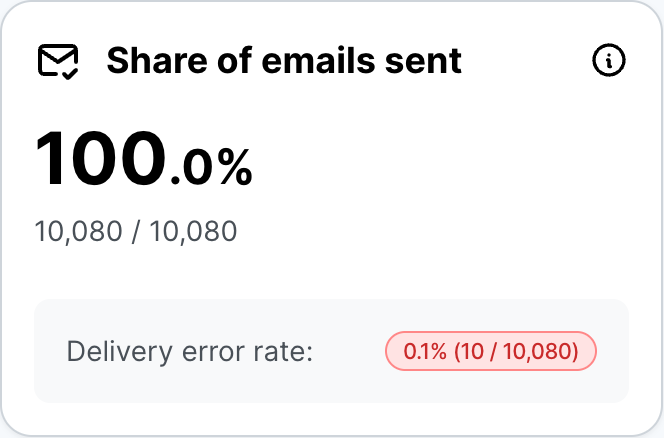Click the ".0%" decimal portion
The height and width of the screenshot is (438, 664).
pyautogui.click(x=210, y=167)
